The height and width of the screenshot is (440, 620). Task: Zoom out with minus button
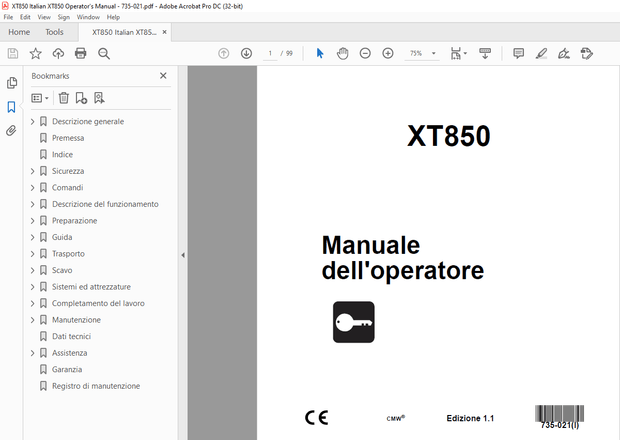[x=365, y=53]
